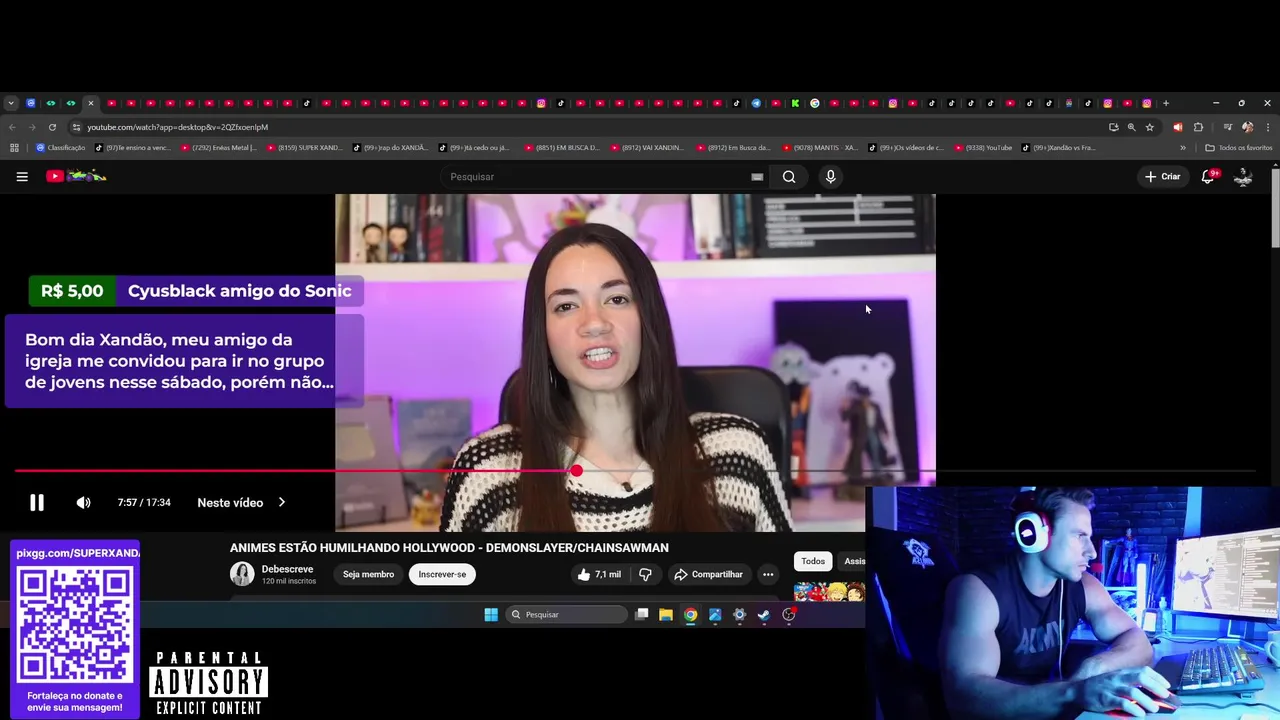This screenshot has height=720, width=1280.
Task: Open the 'Classificação' bookmark
Action: coord(61,148)
